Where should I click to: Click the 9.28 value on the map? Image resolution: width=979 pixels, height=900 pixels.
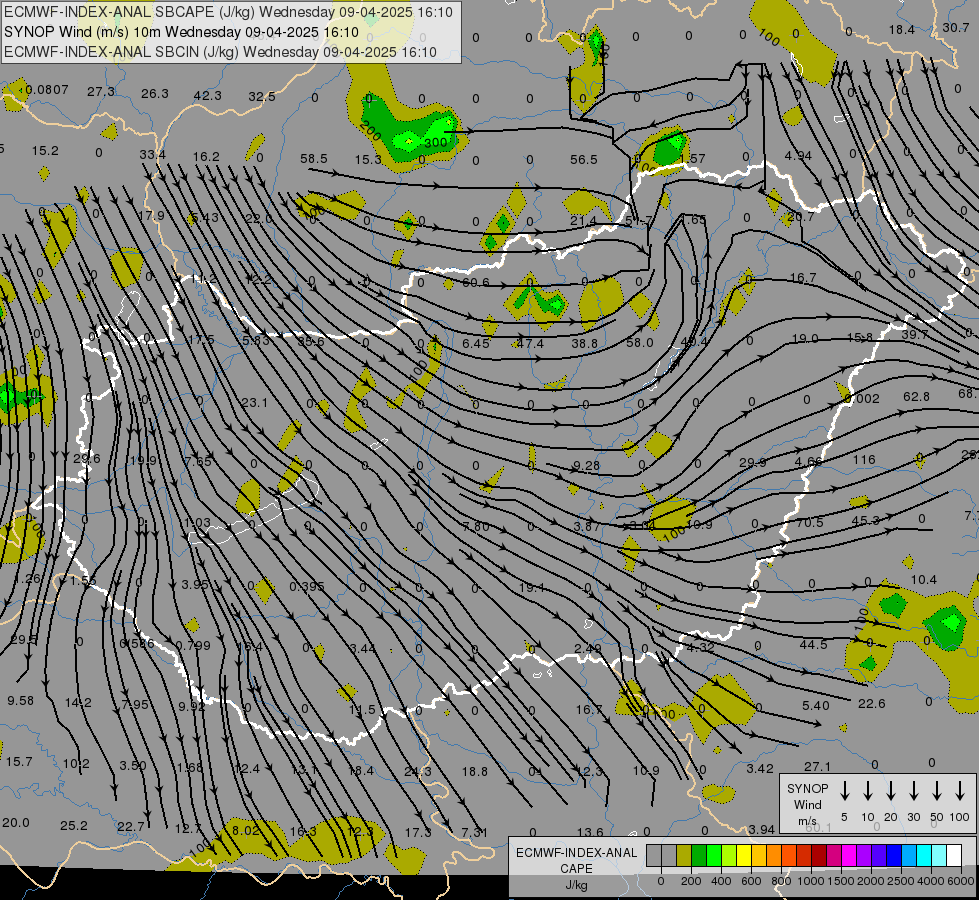pos(586,465)
